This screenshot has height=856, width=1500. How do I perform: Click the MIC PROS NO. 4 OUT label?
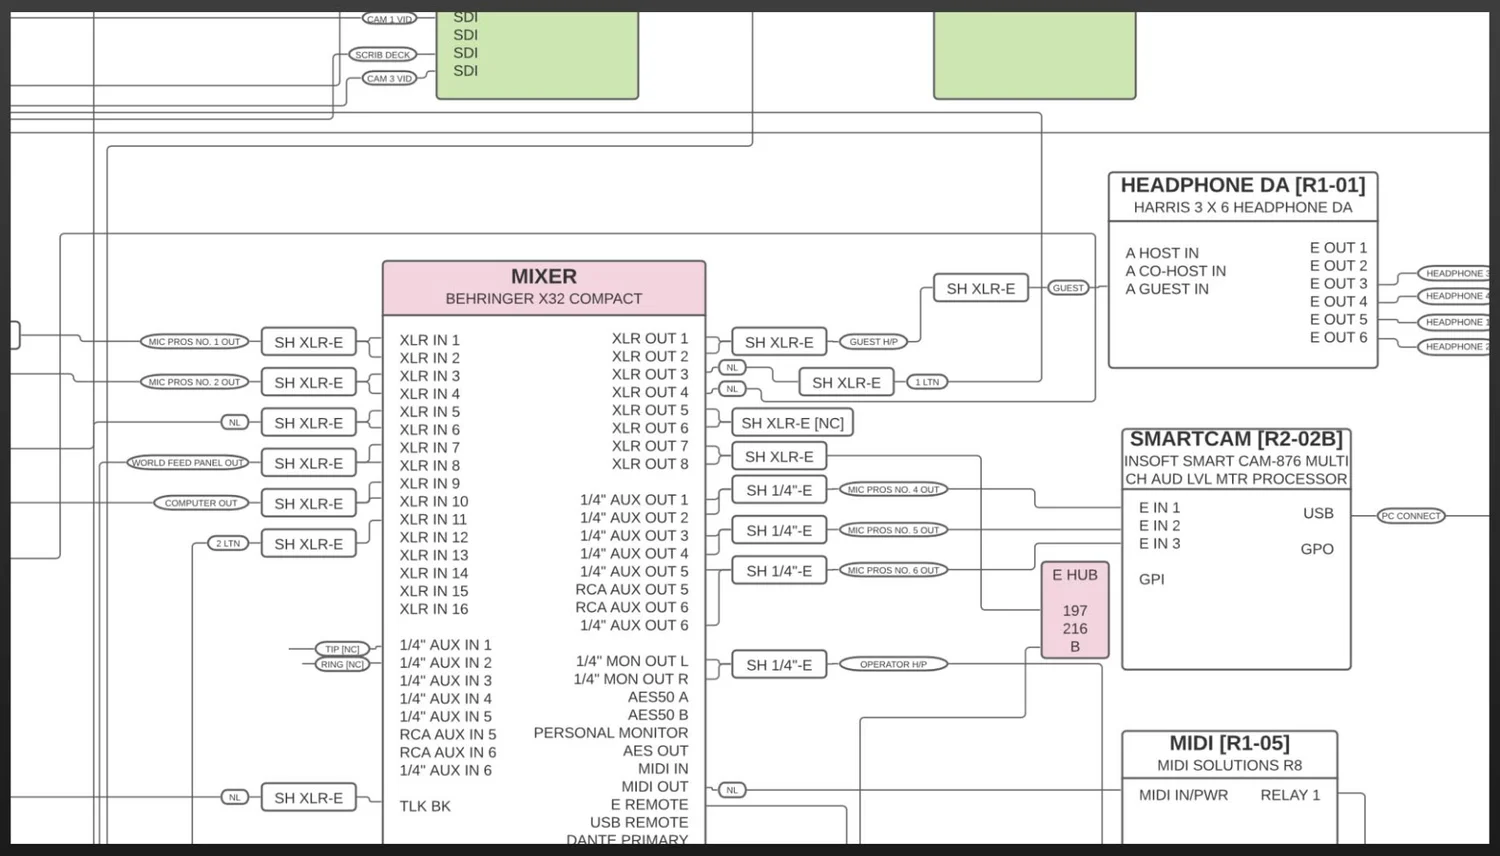tap(893, 490)
